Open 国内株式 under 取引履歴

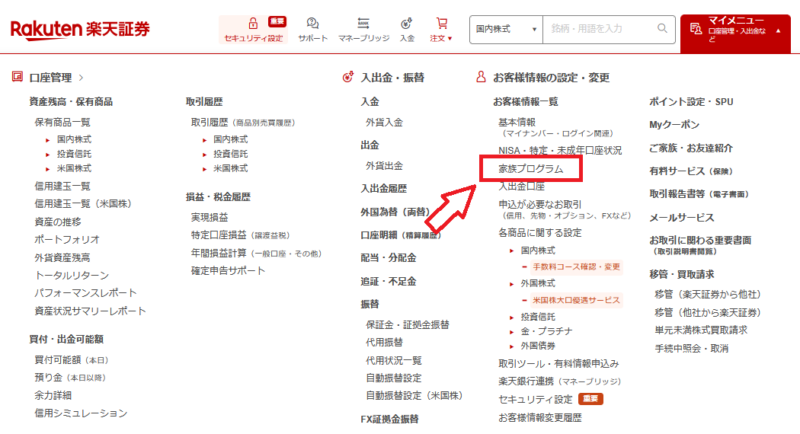point(231,139)
